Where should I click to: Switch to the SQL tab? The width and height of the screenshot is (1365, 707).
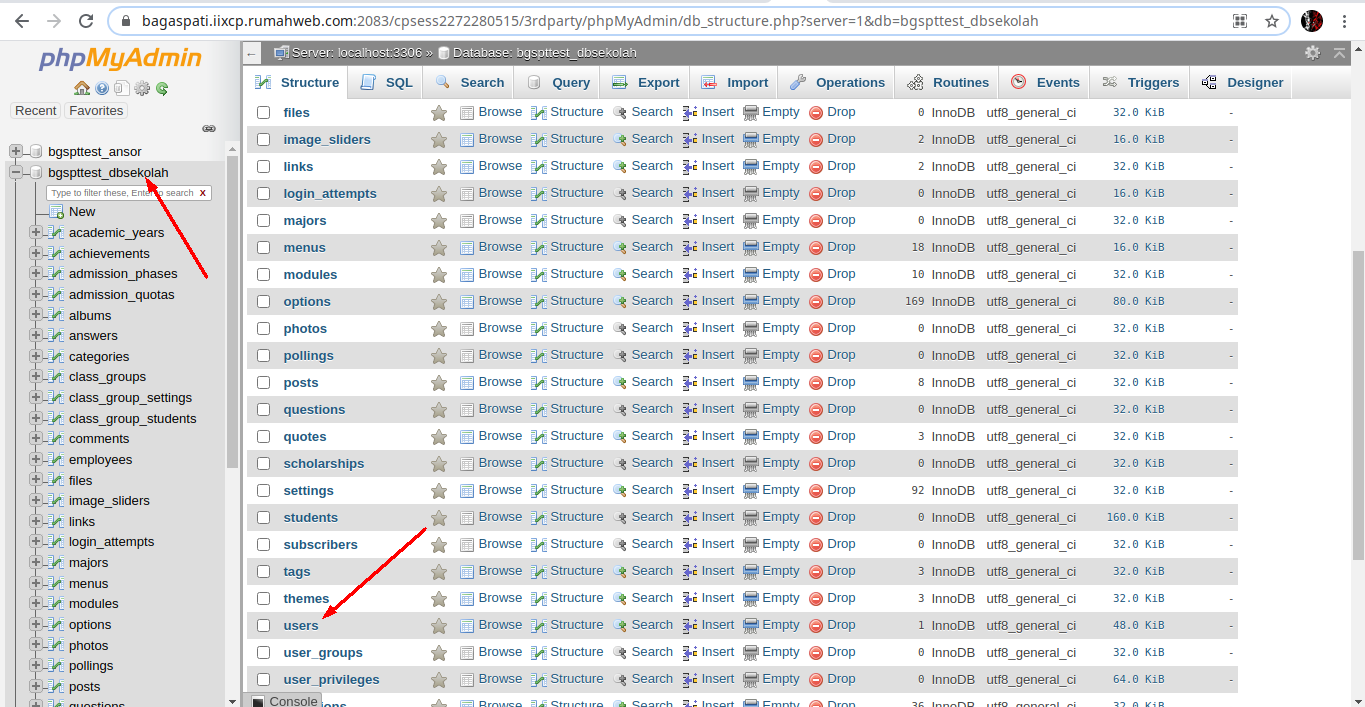386,83
